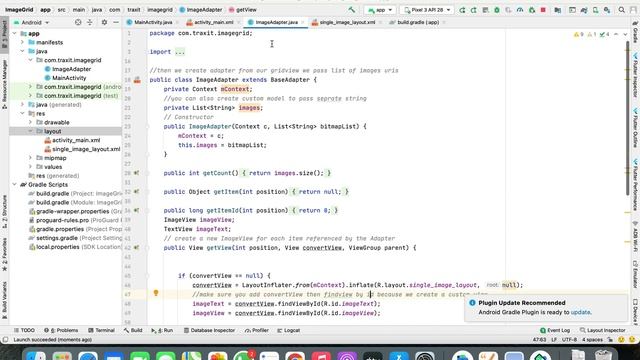Toggle the Gradle tool window on right
The image size is (640, 360).
pyautogui.click(x=635, y=34)
